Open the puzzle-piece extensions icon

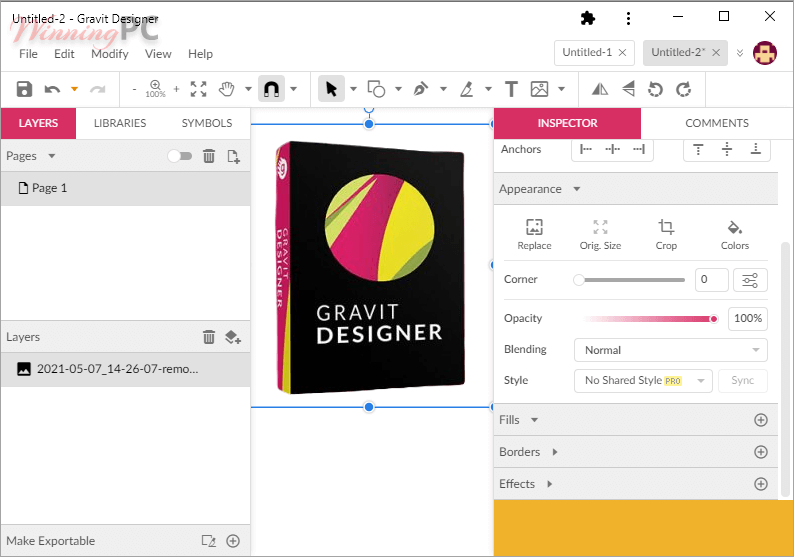[x=587, y=18]
